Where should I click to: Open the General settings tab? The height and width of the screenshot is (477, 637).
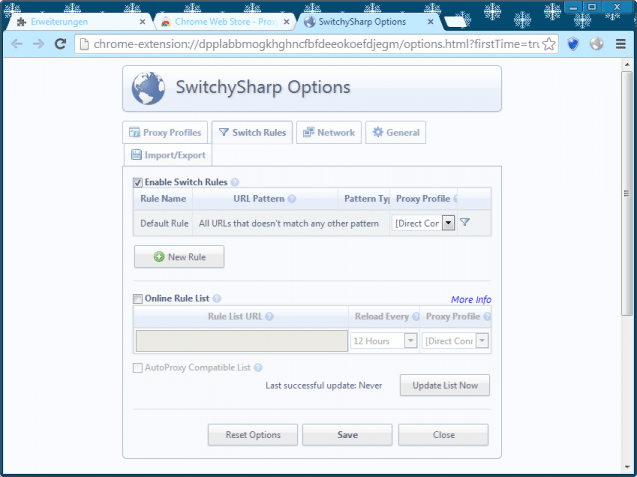tap(396, 132)
